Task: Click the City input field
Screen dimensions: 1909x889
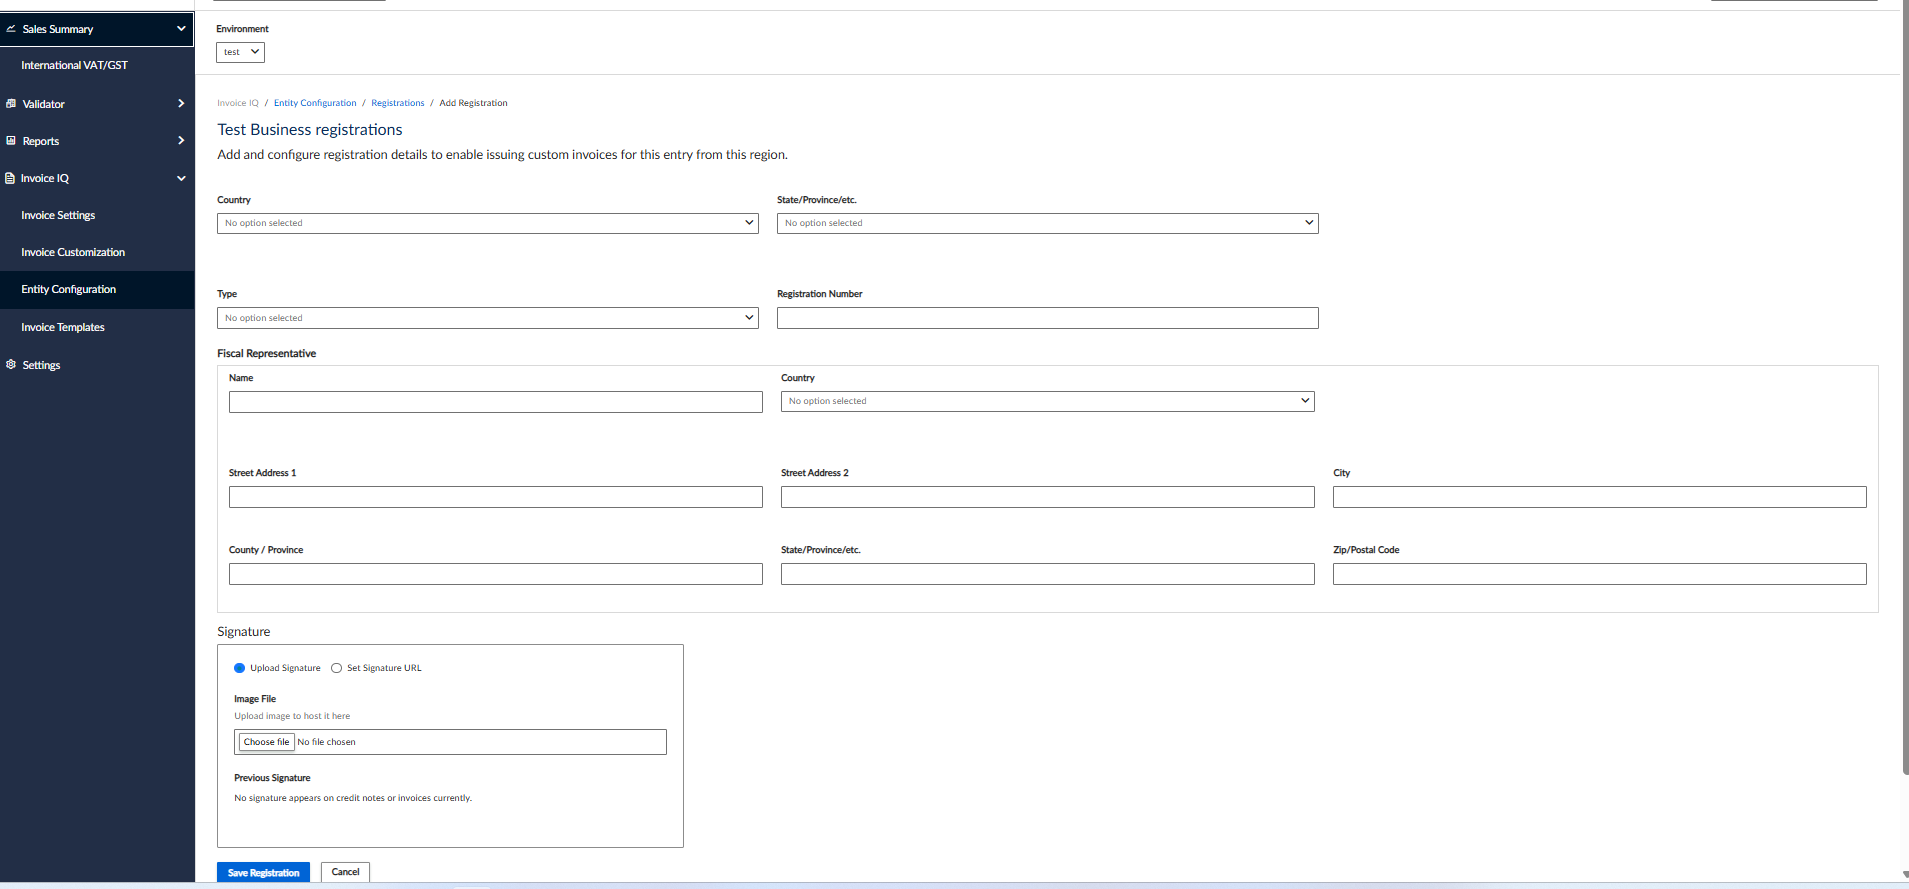Action: coord(1599,497)
